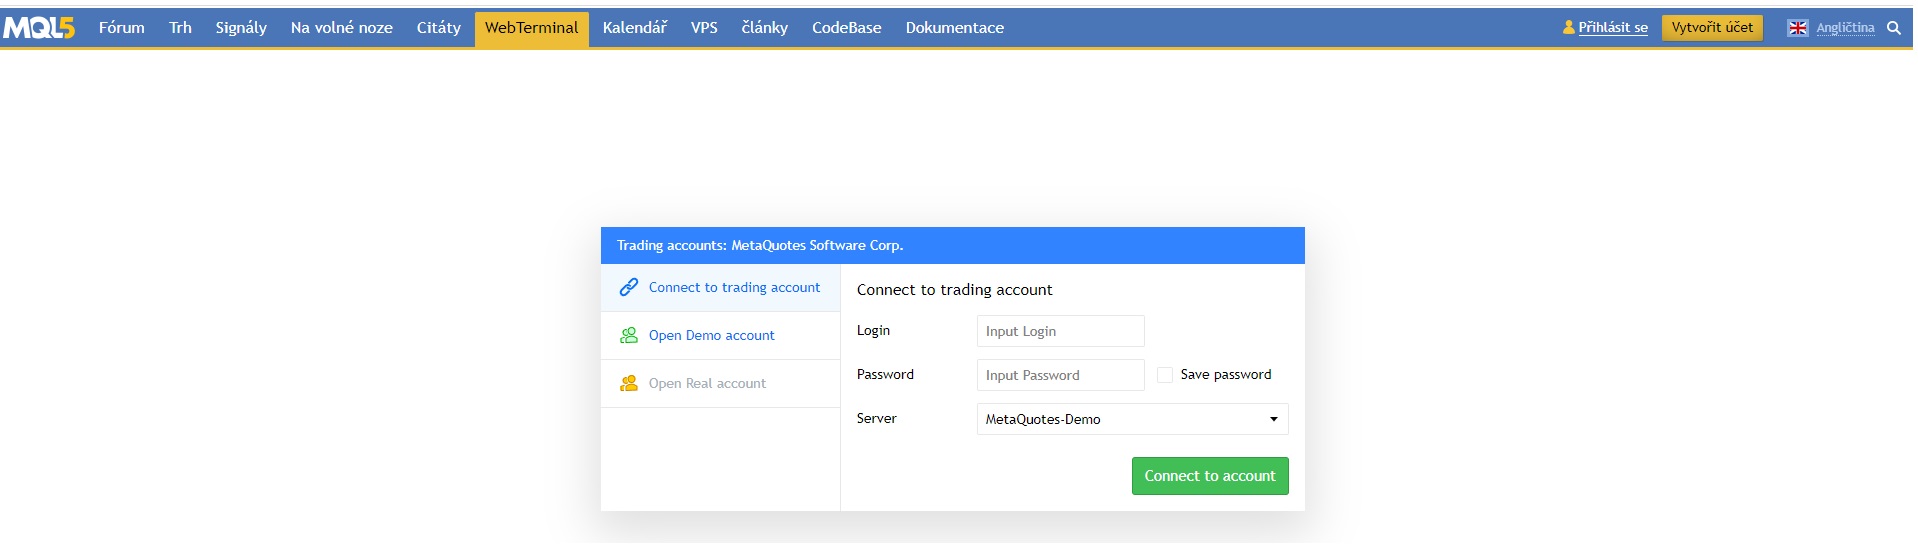Click the MQL5 logo
The width and height of the screenshot is (1918, 544).
pos(39,28)
